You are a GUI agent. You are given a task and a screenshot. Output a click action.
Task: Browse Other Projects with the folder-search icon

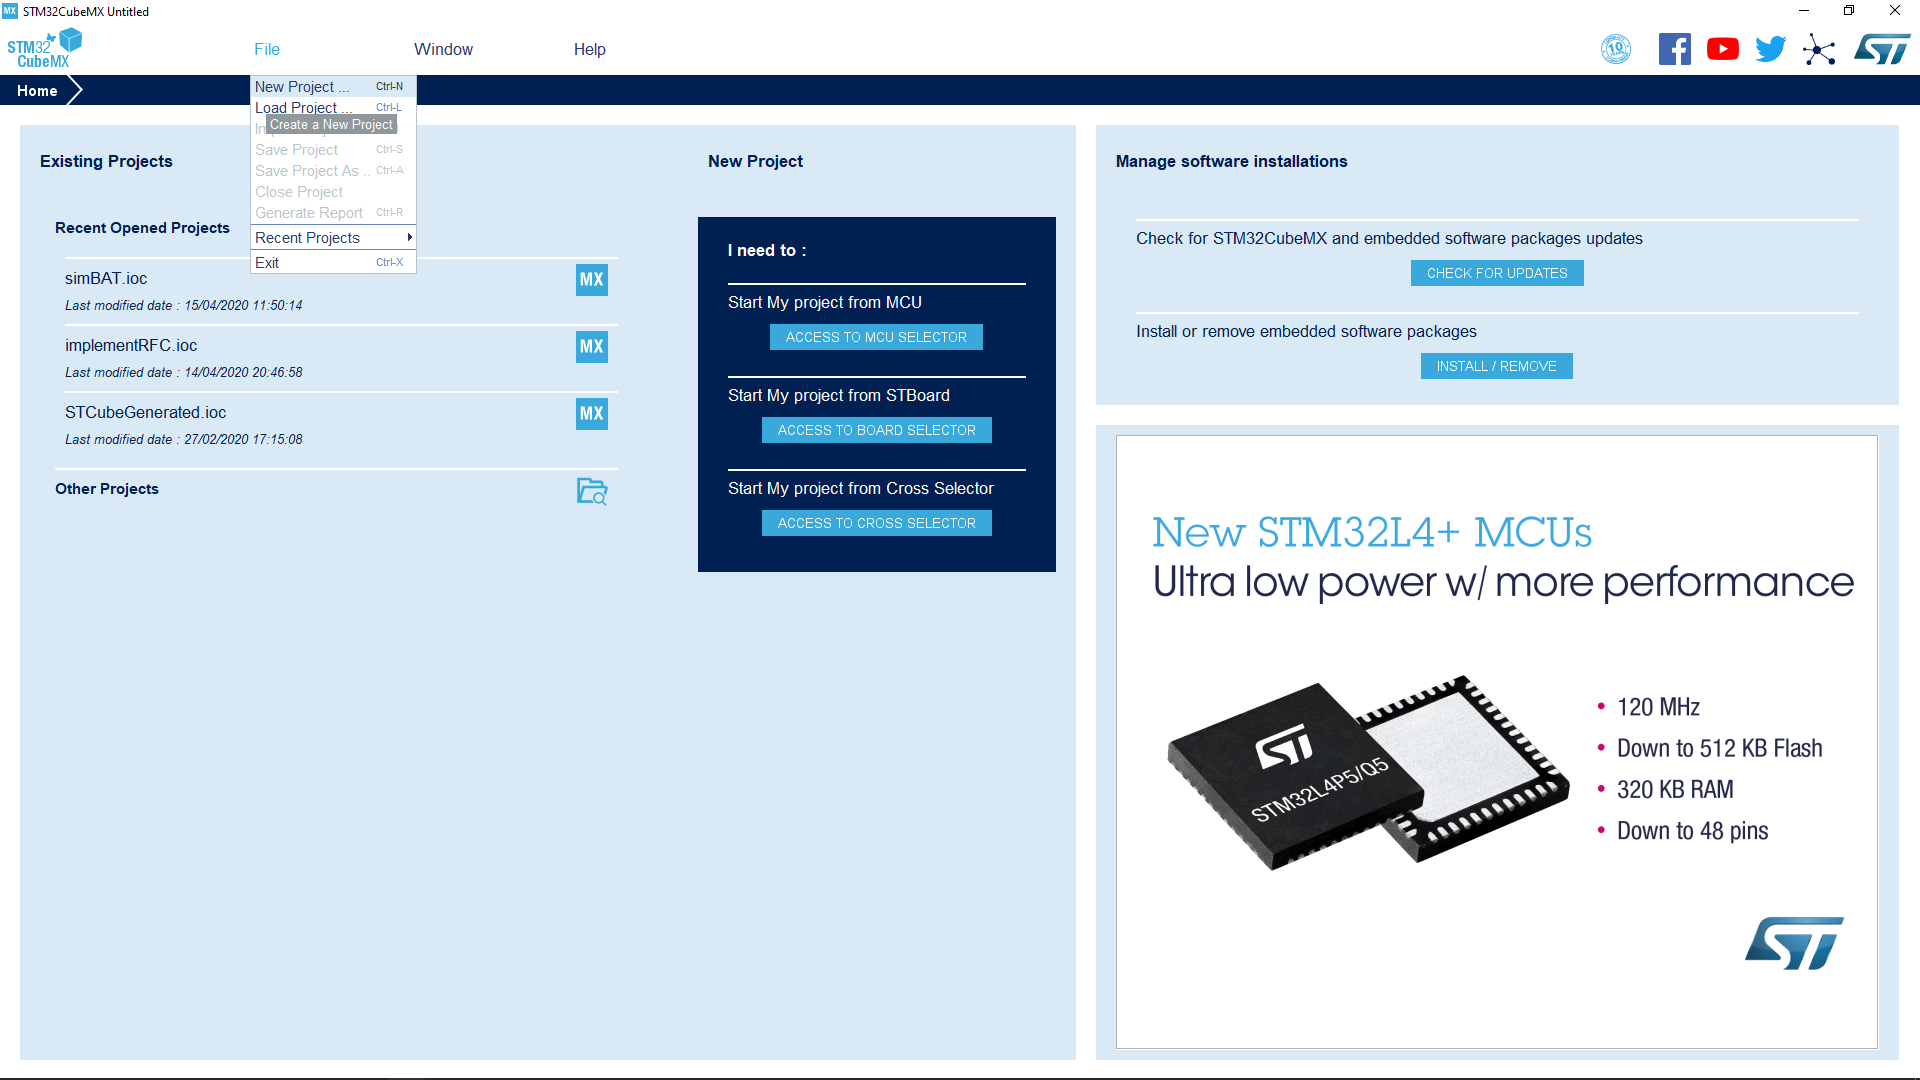click(592, 491)
